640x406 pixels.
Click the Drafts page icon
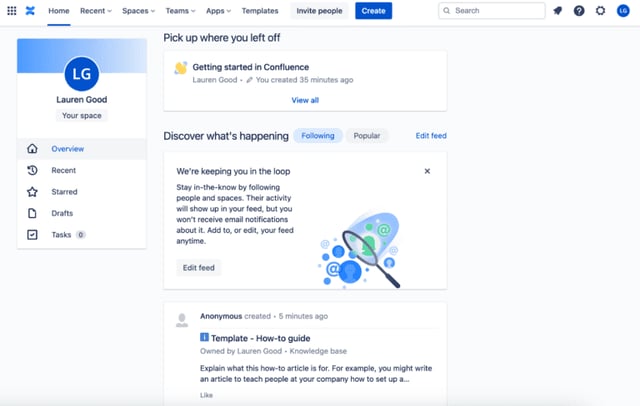coord(32,213)
